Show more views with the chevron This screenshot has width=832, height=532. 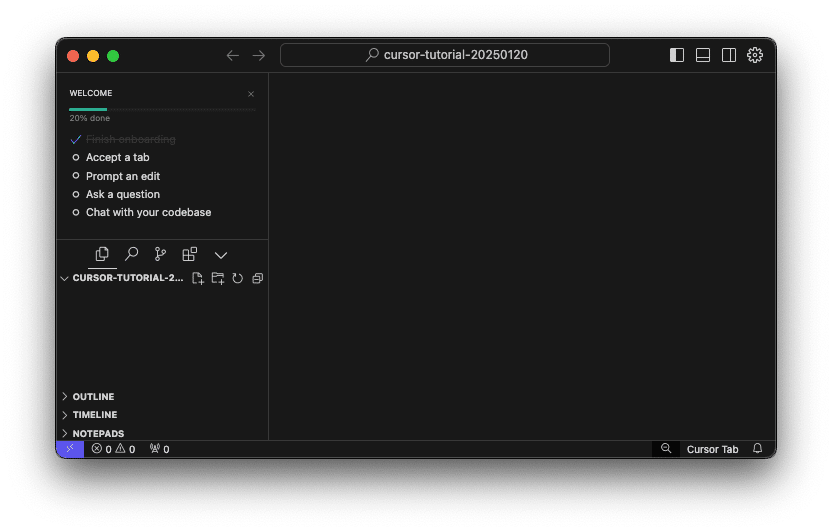click(221, 256)
